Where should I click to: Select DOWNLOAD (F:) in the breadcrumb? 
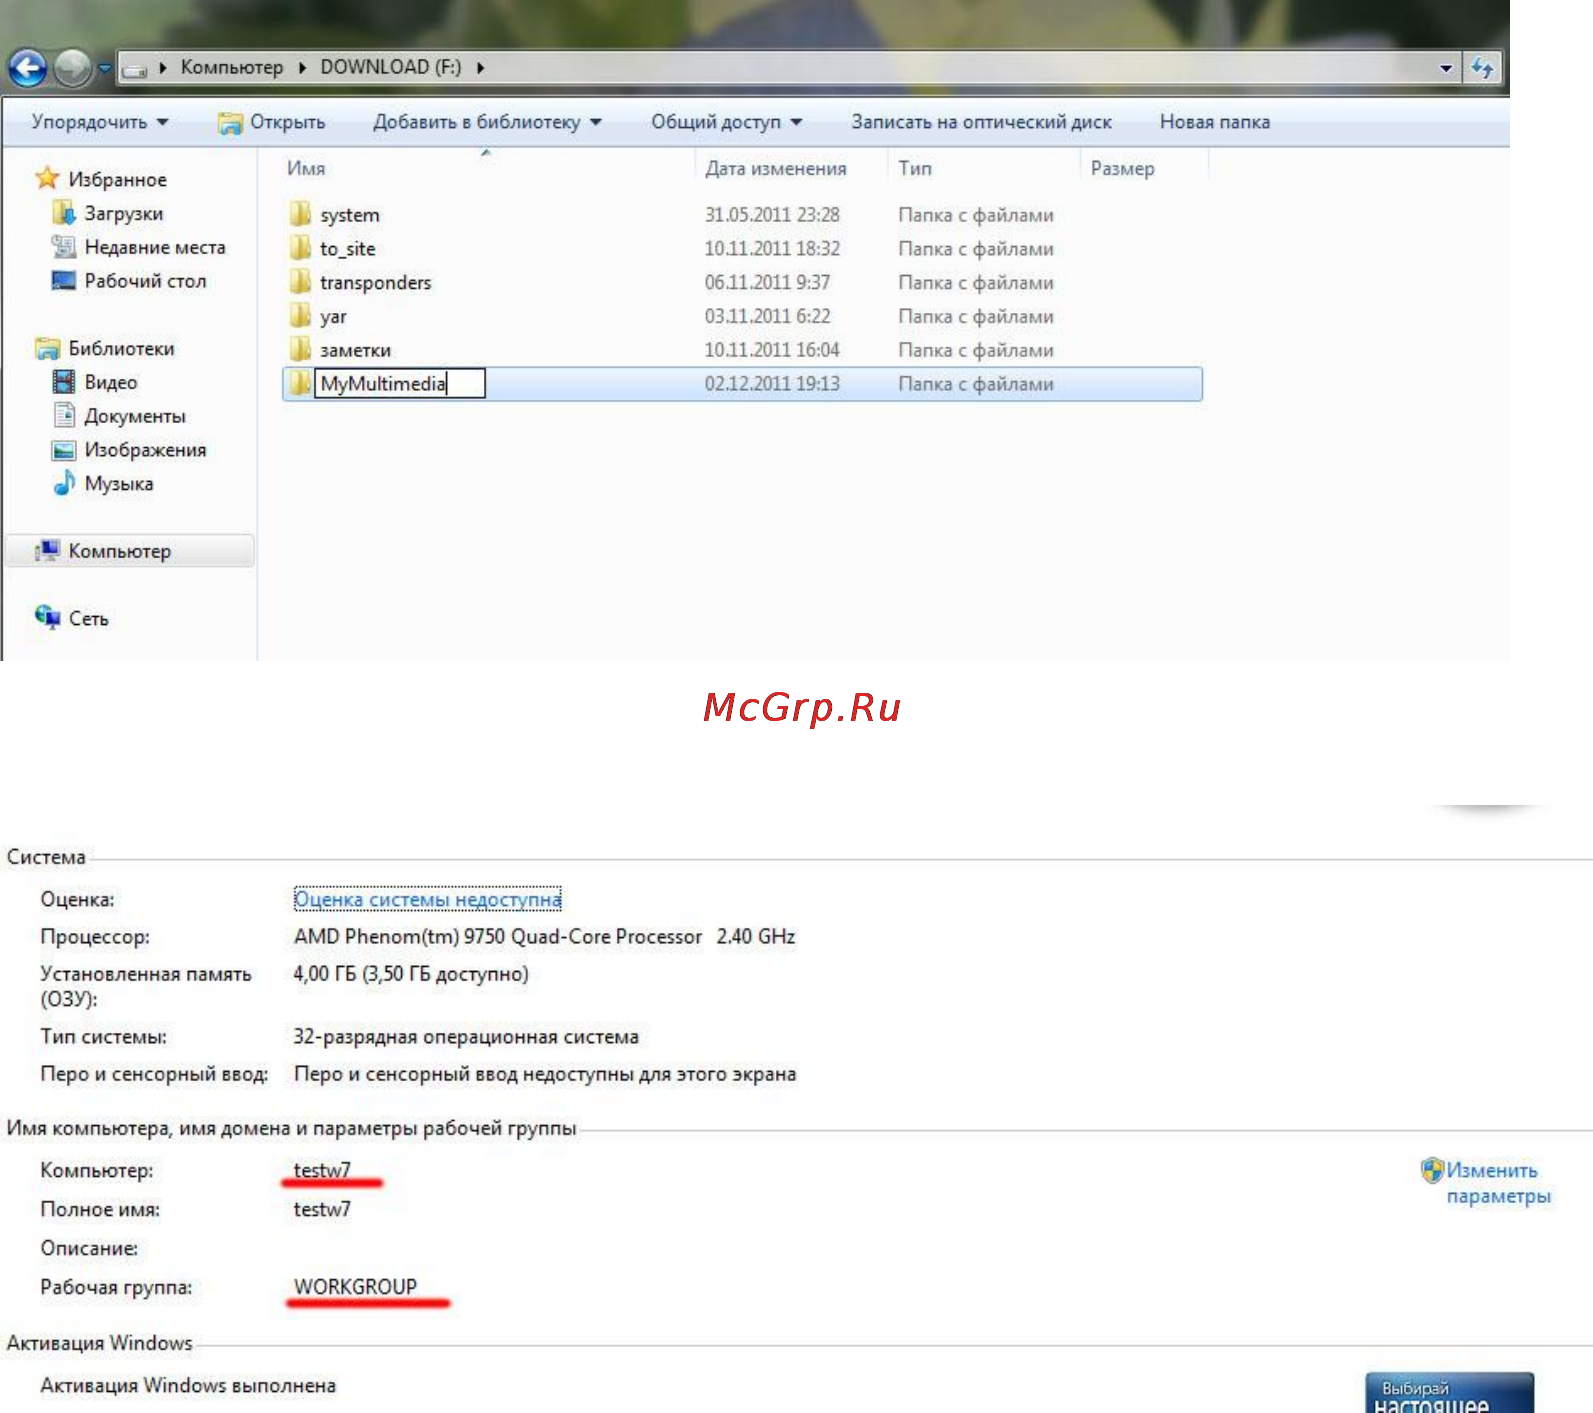point(390,67)
